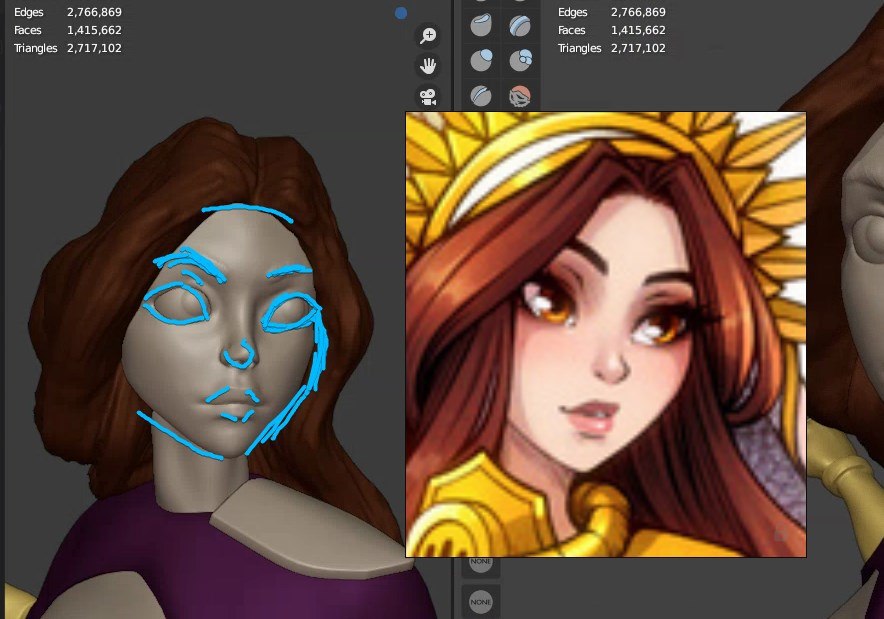Screen dimensions: 884x619
Task: Click the Triangles label in right viewport
Action: point(580,48)
